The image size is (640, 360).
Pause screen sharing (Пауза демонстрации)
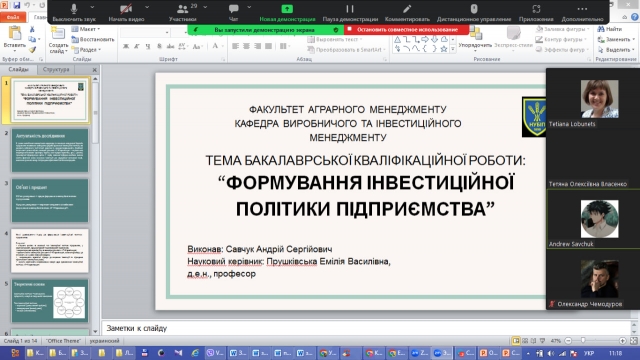350,12
